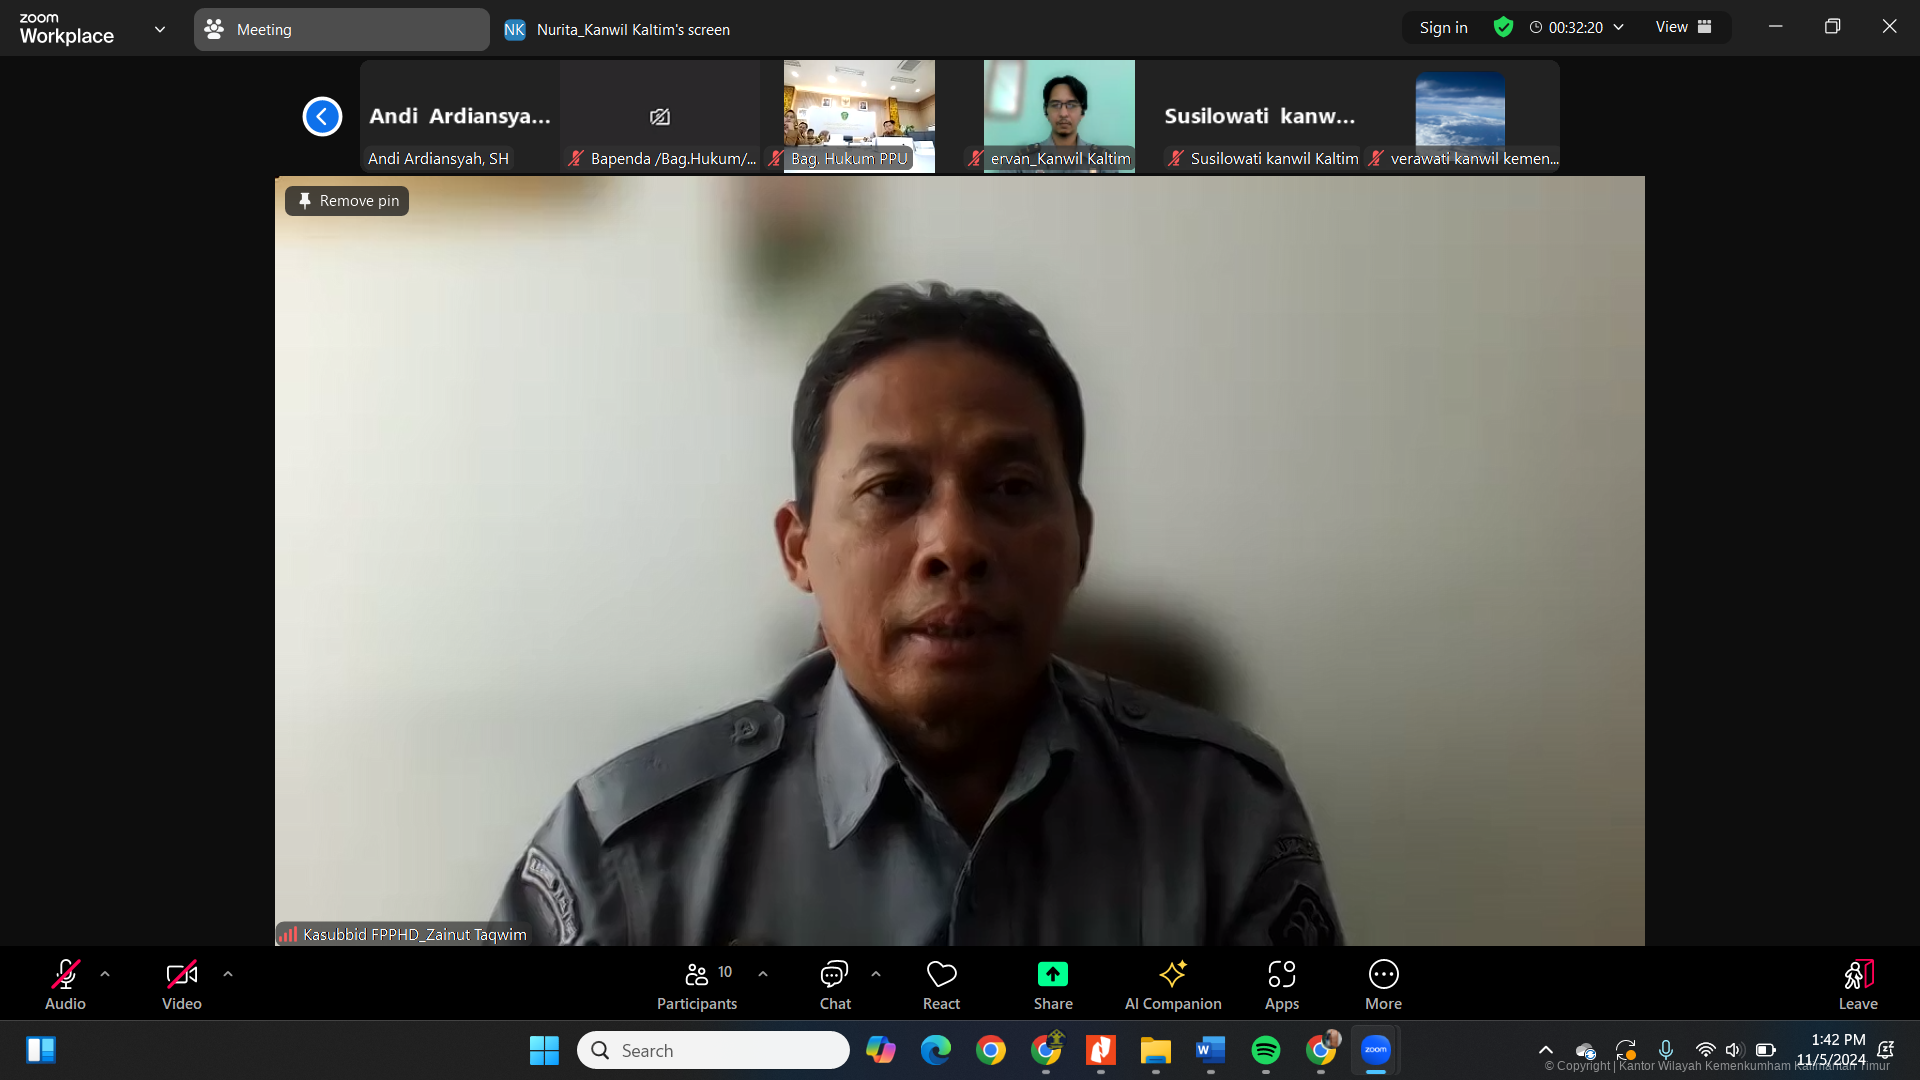Open Microsoft Word from the taskbar
This screenshot has height=1080, width=1920.
click(x=1211, y=1050)
